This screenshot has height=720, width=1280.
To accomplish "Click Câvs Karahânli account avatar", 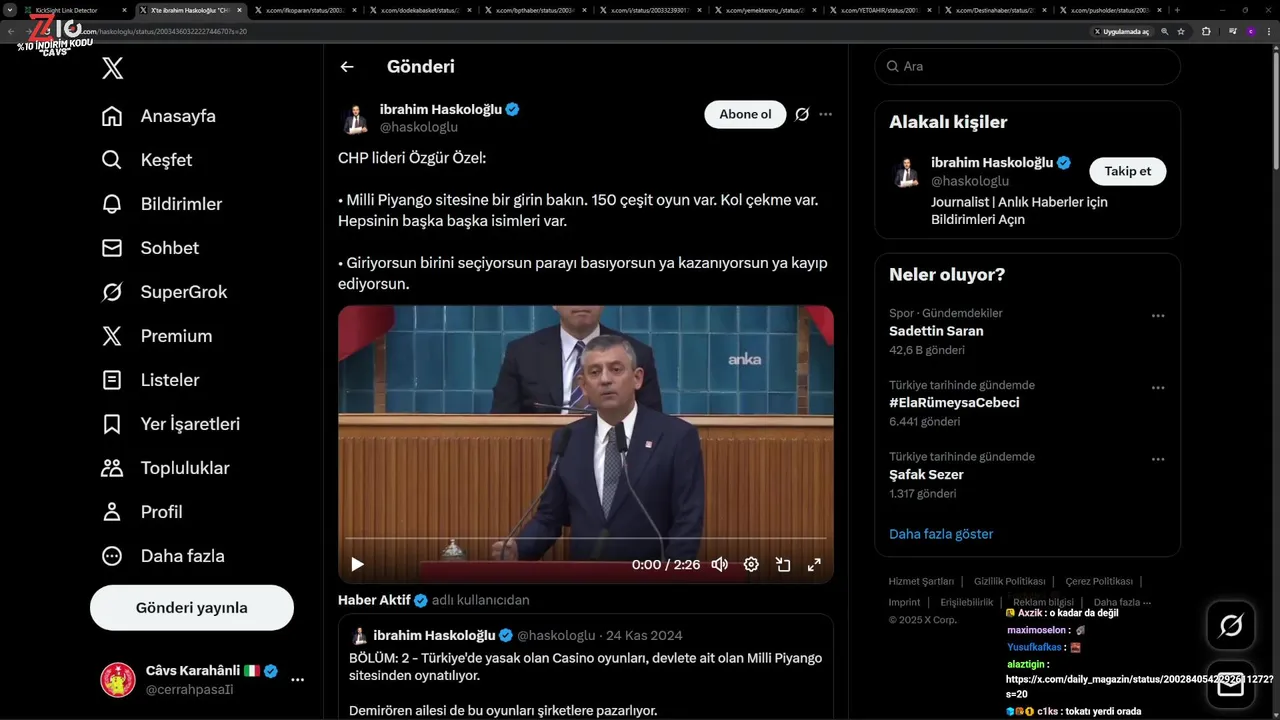I will pyautogui.click(x=118, y=680).
